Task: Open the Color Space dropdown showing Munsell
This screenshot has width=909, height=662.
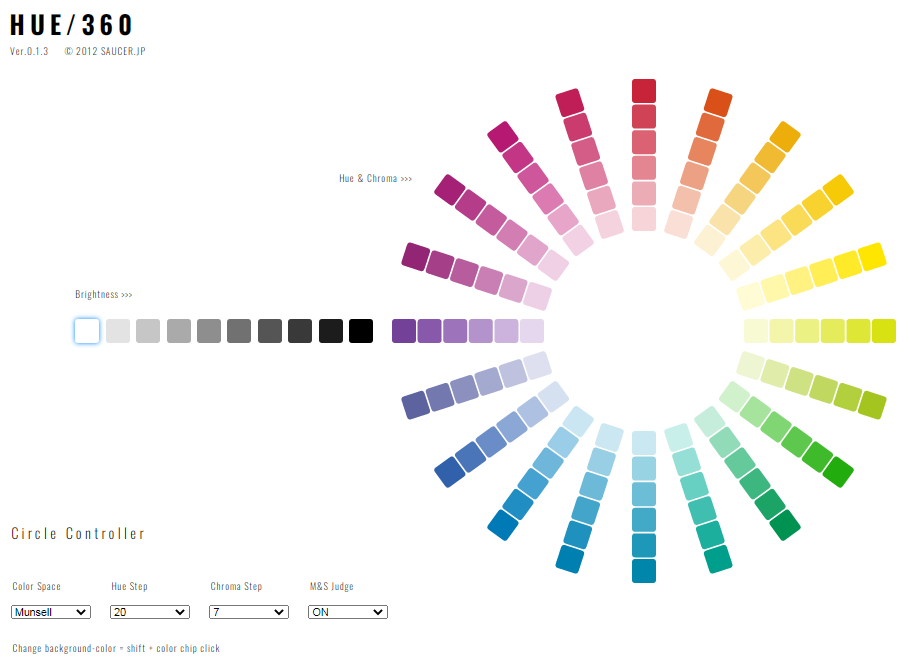Action: [x=51, y=612]
